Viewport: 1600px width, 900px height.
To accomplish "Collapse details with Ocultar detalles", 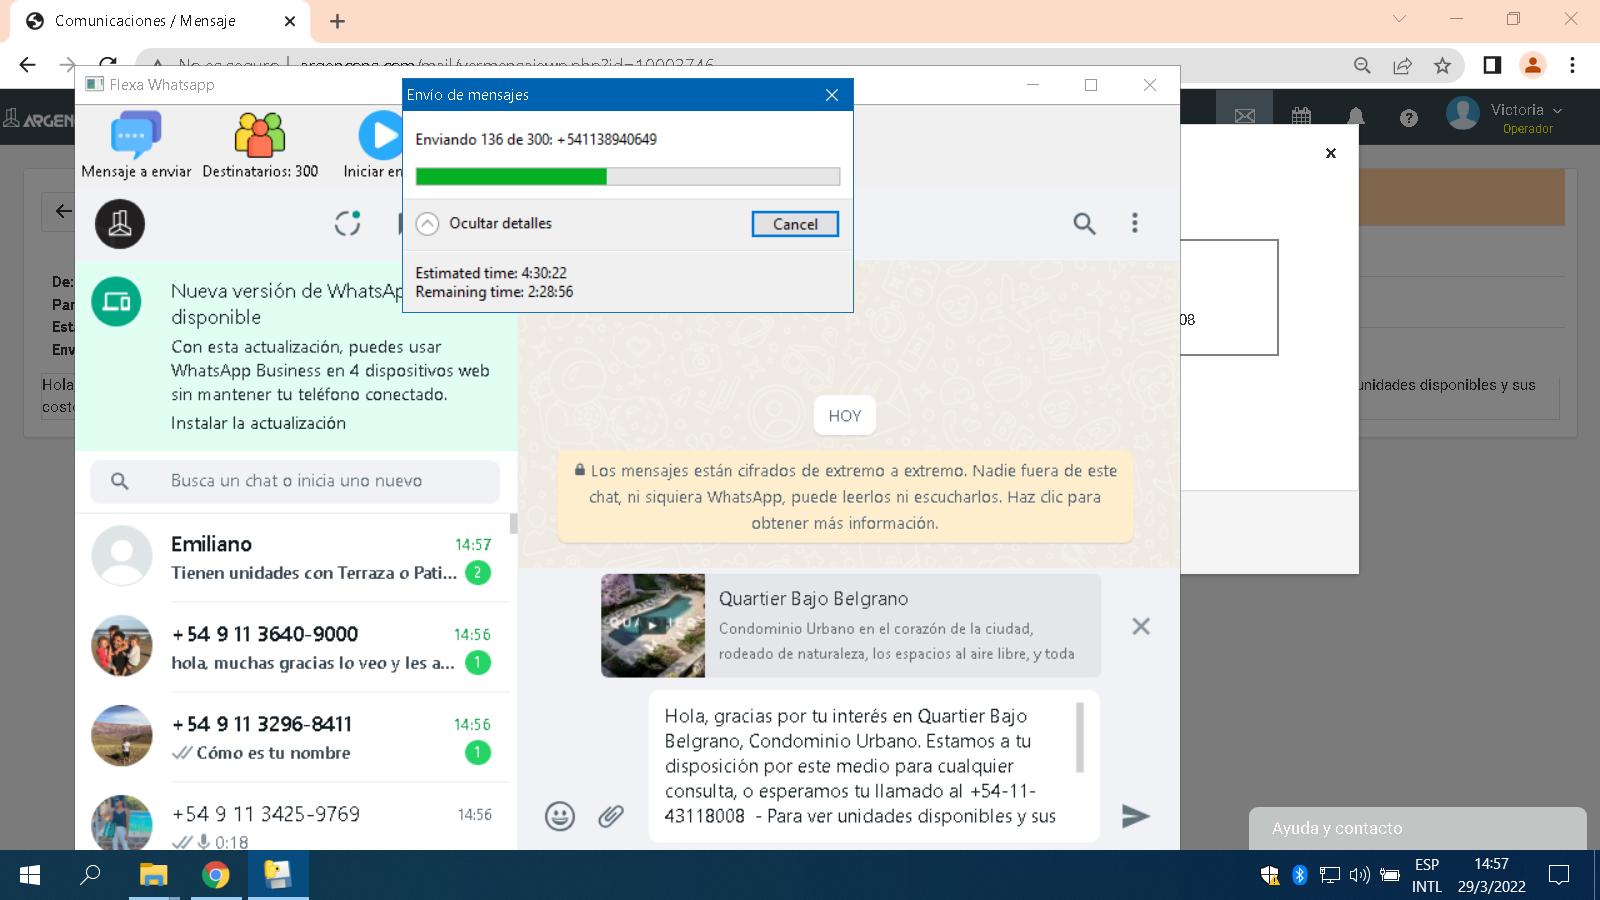I will click(x=484, y=223).
